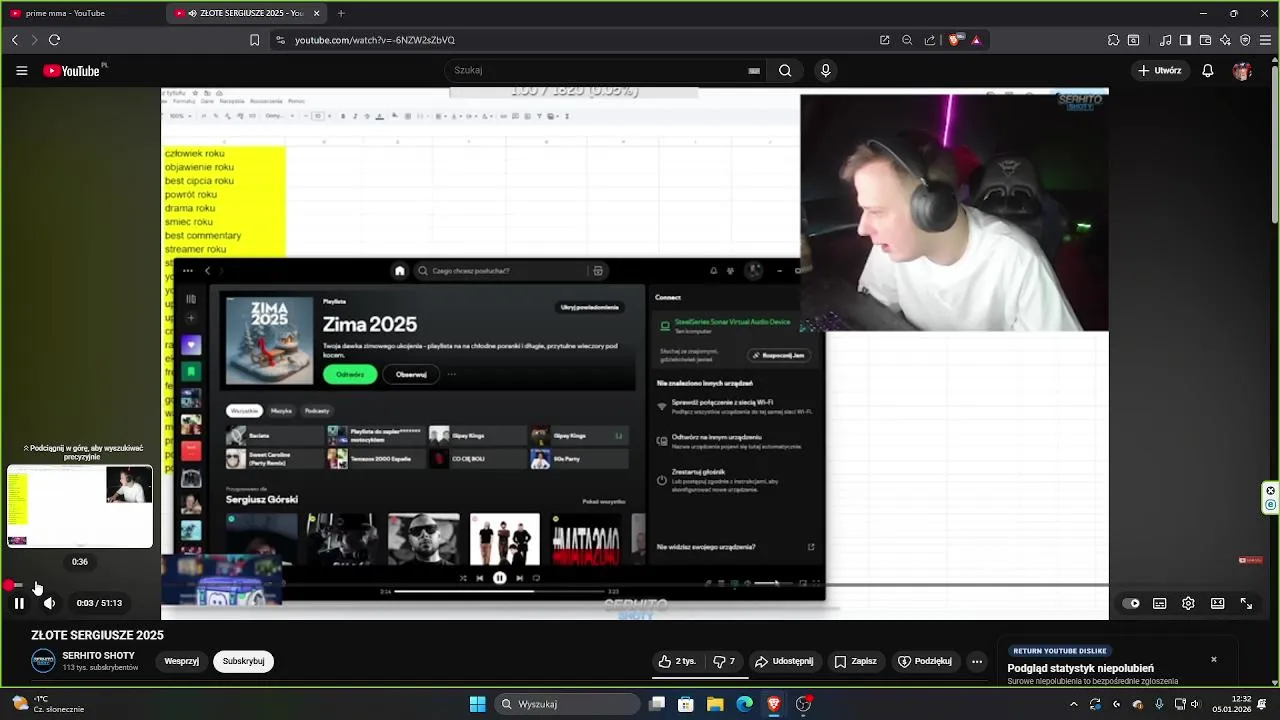
Task: Click the YouTube search magnifier button
Action: (x=785, y=71)
